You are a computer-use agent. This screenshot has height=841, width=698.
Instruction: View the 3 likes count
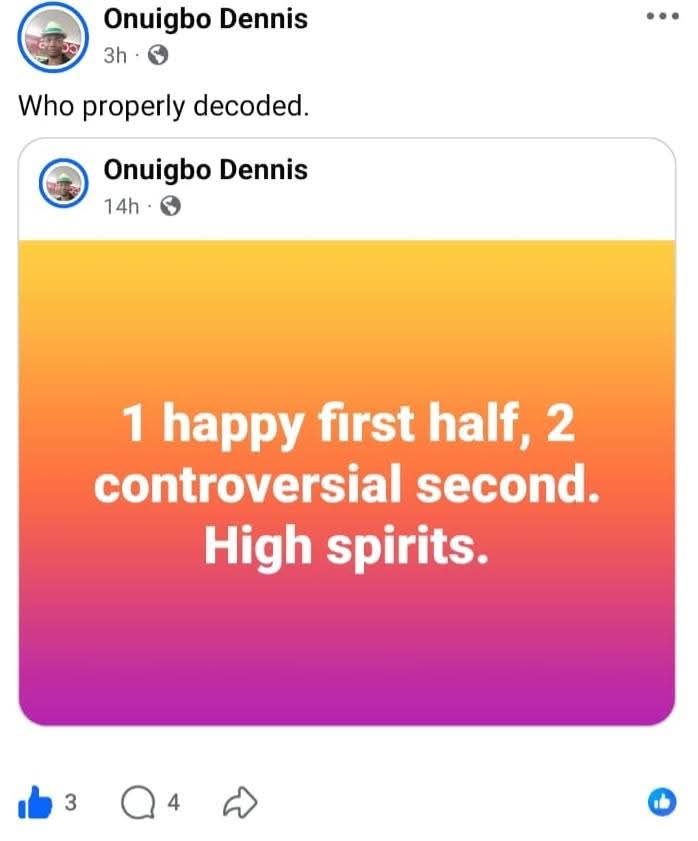click(71, 801)
